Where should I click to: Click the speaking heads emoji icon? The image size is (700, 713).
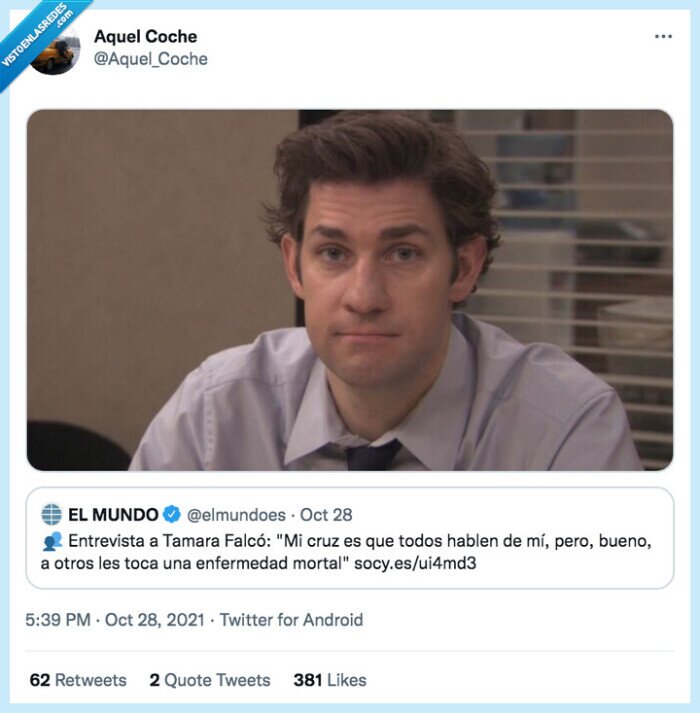(52, 542)
